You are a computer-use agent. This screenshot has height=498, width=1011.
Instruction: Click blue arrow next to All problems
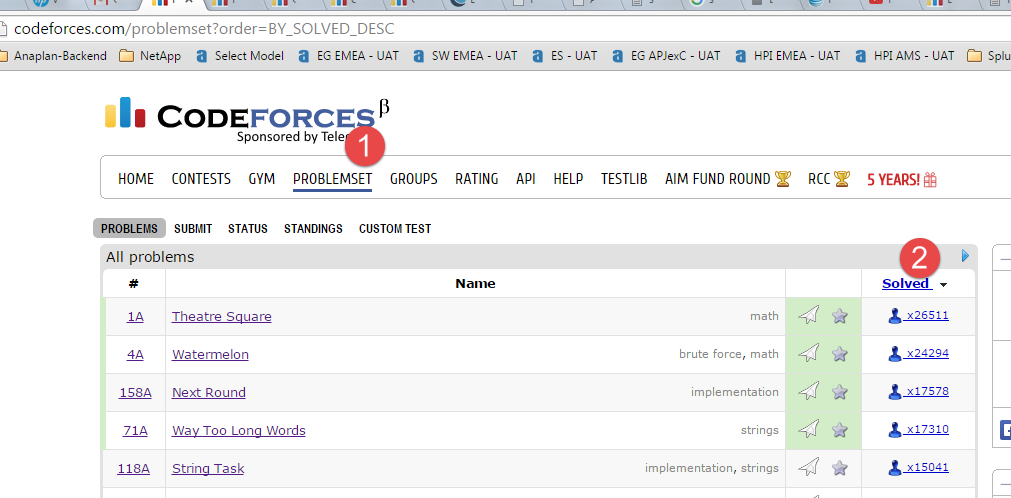pos(965,256)
